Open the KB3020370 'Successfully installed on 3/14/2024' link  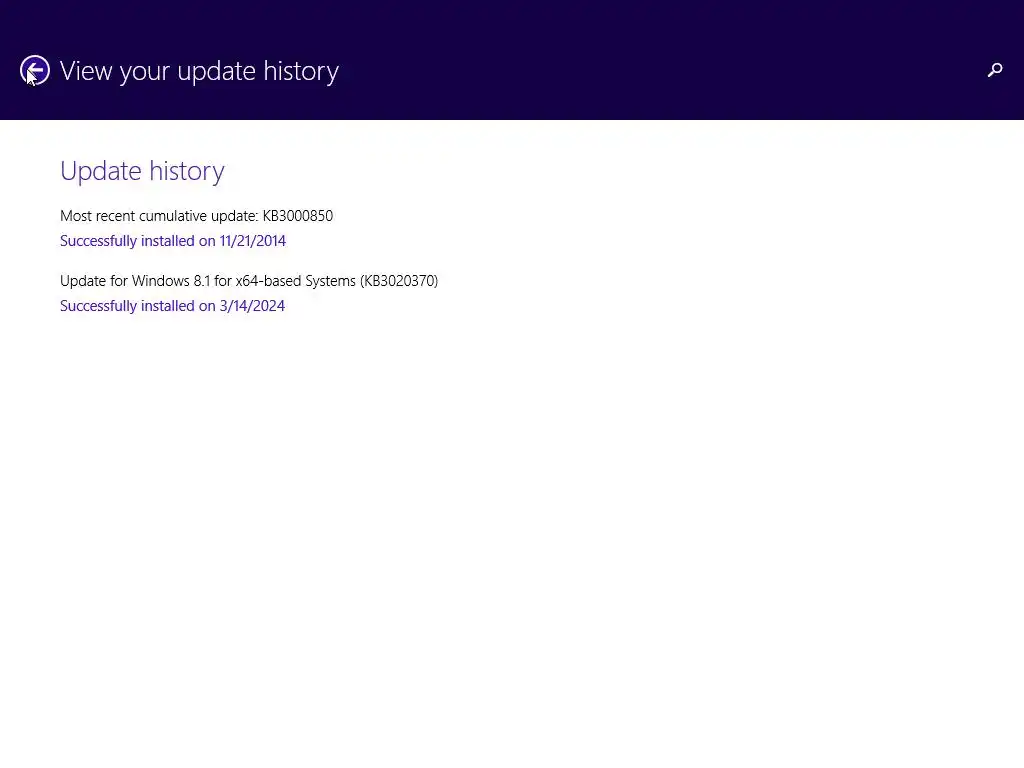click(x=172, y=306)
